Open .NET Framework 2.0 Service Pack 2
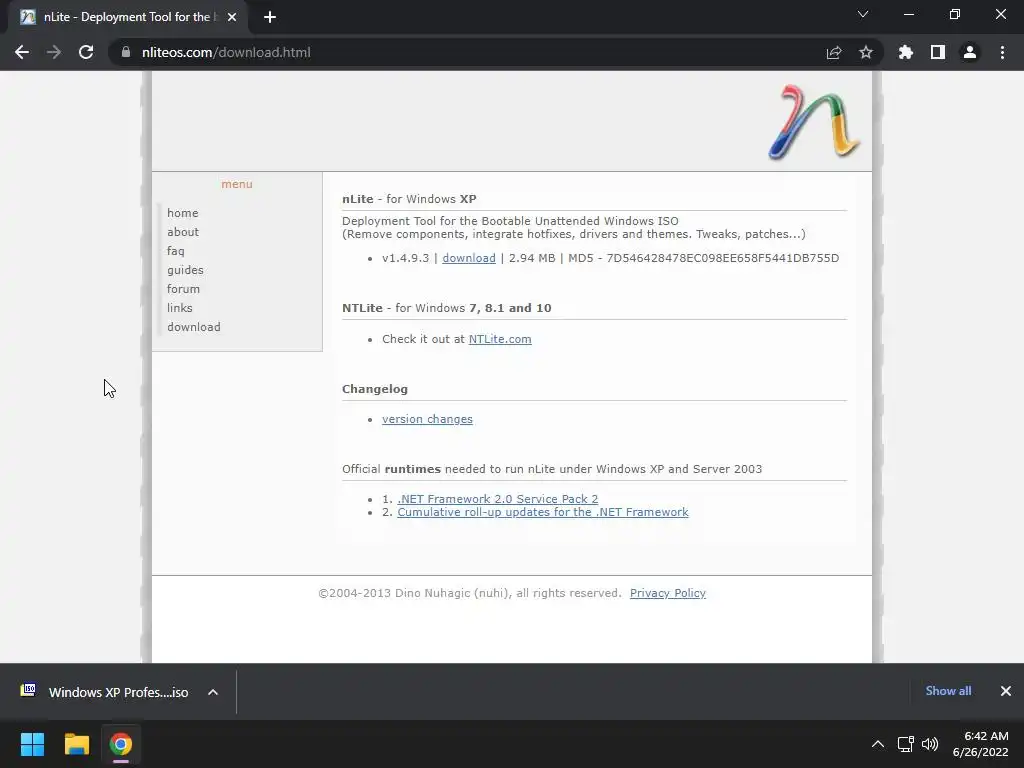 coord(498,499)
